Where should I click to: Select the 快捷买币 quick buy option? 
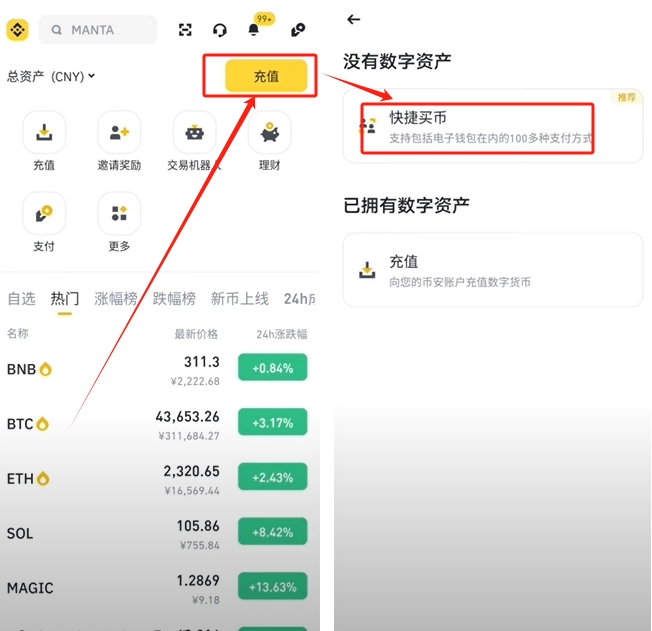(x=493, y=126)
